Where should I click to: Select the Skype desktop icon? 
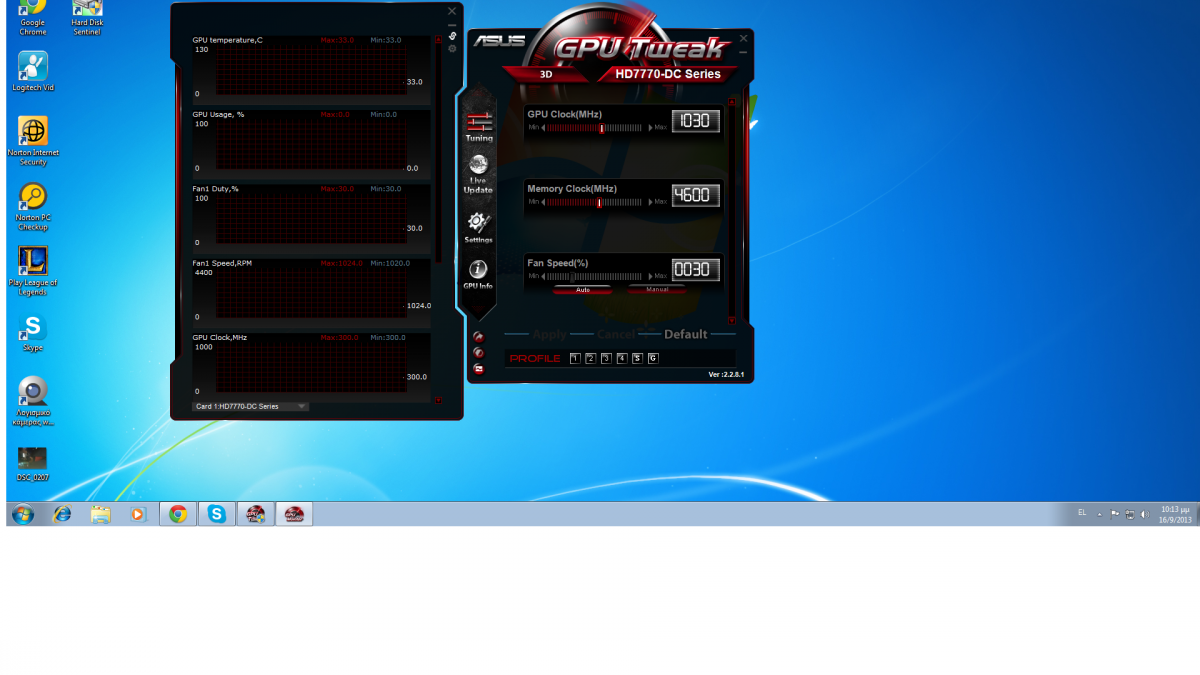(x=33, y=333)
